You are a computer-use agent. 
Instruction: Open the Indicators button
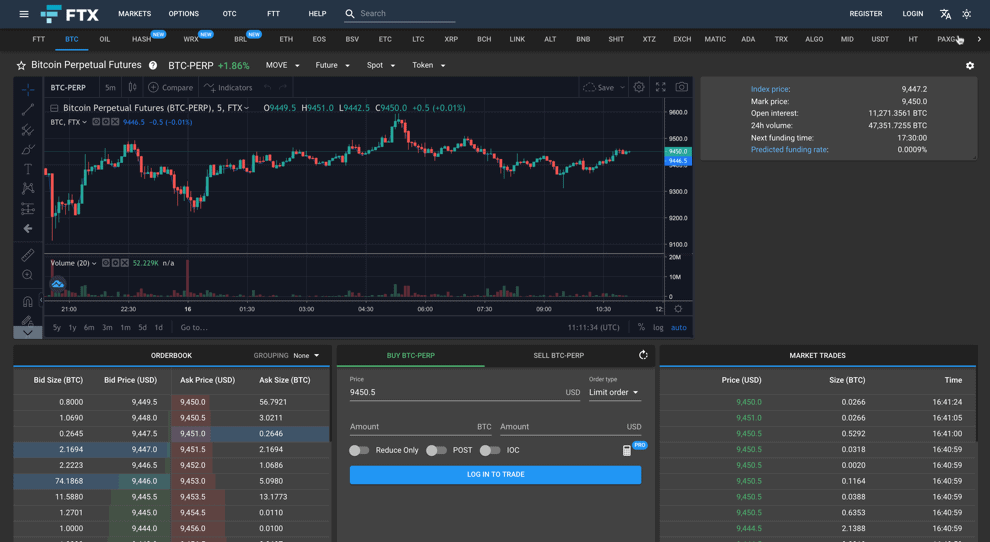(229, 87)
